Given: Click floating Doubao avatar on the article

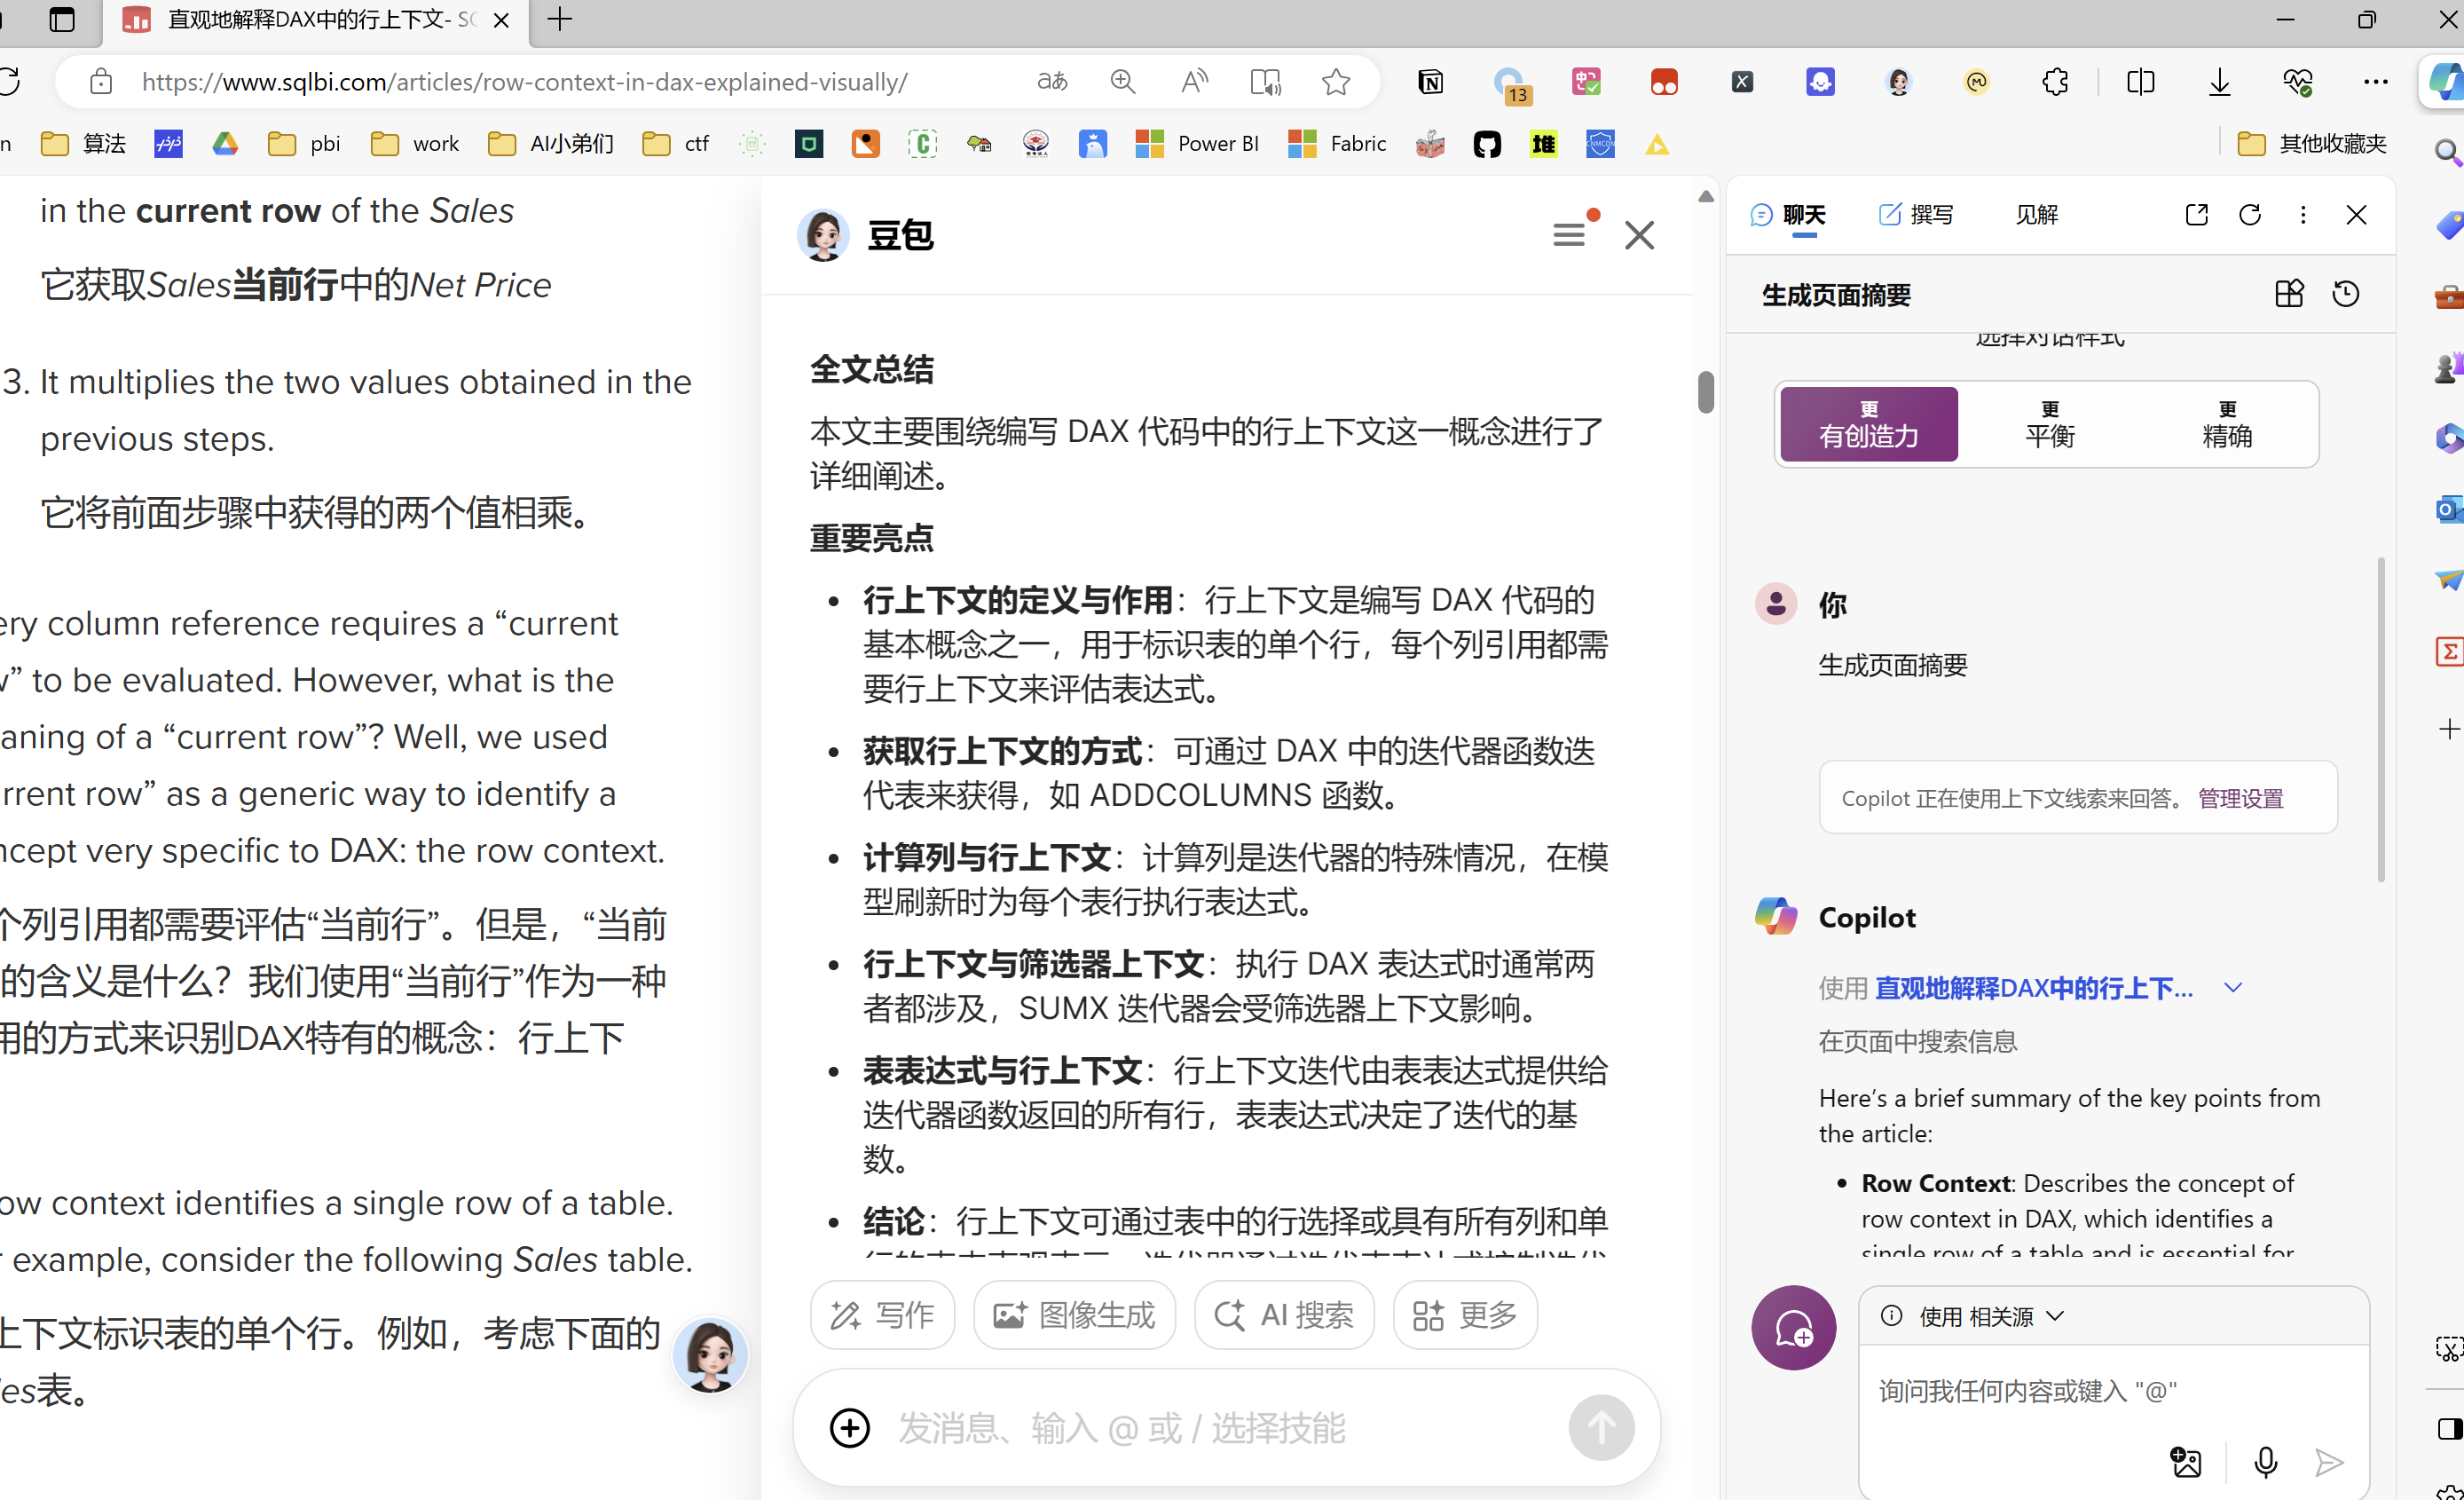Looking at the screenshot, I should [x=710, y=1355].
